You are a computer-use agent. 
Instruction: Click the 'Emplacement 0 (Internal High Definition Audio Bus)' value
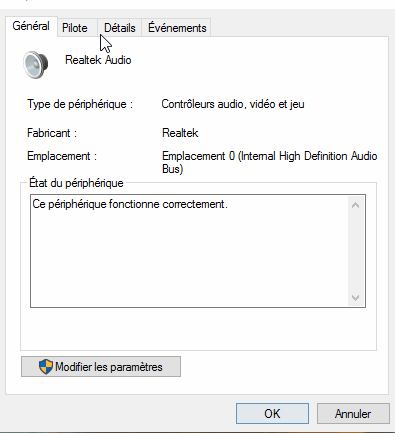click(x=269, y=162)
